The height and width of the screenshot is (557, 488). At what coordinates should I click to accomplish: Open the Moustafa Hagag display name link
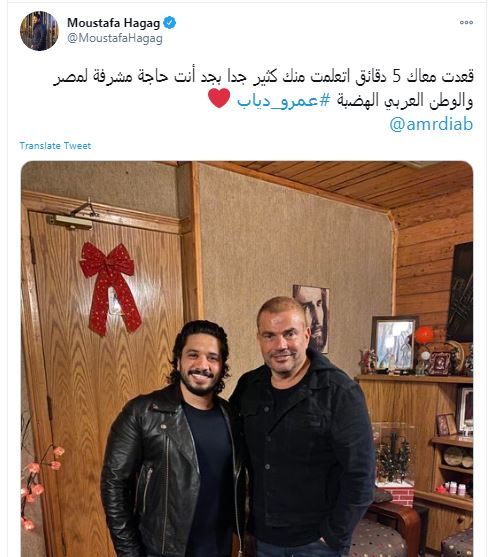pyautogui.click(x=114, y=23)
